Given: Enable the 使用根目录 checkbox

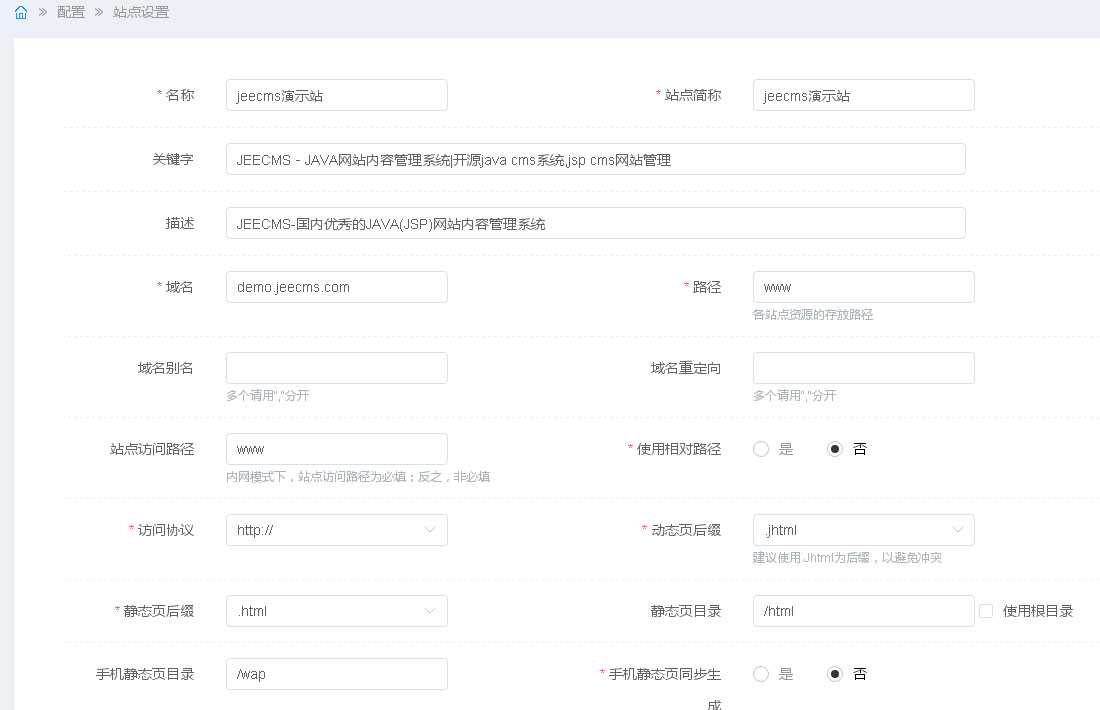Looking at the screenshot, I should (986, 611).
